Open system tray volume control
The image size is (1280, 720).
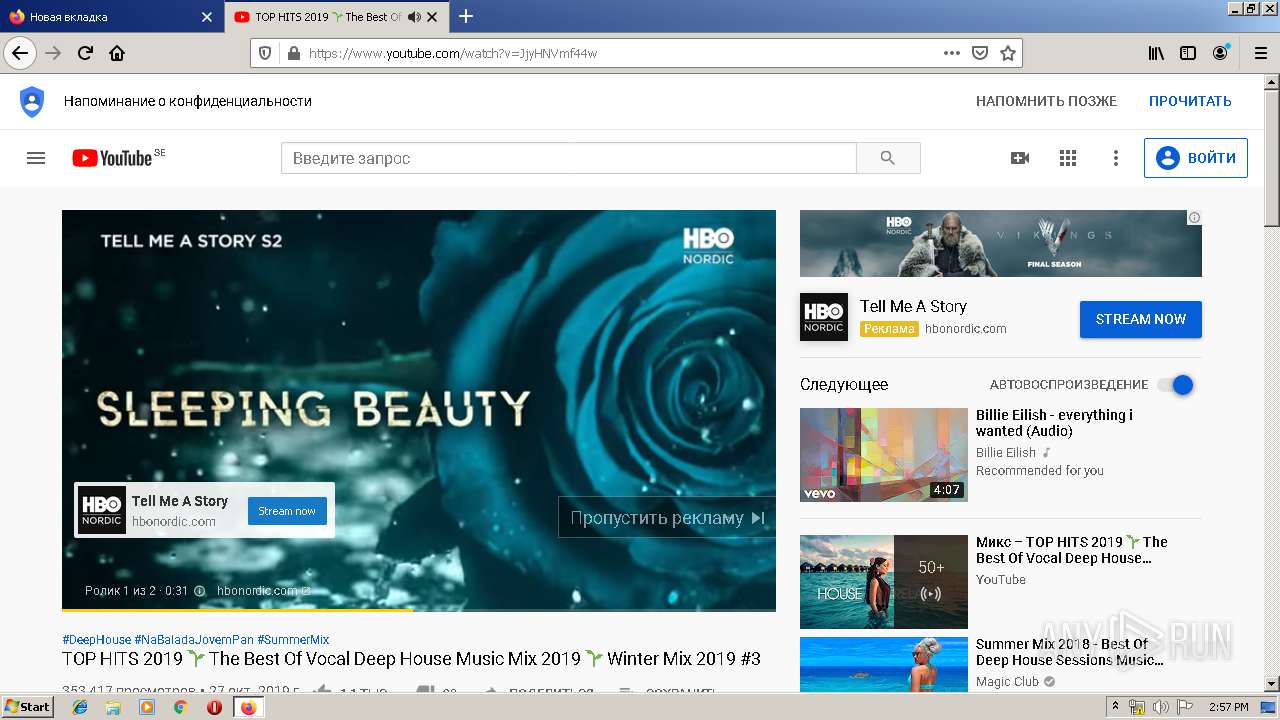1161,707
